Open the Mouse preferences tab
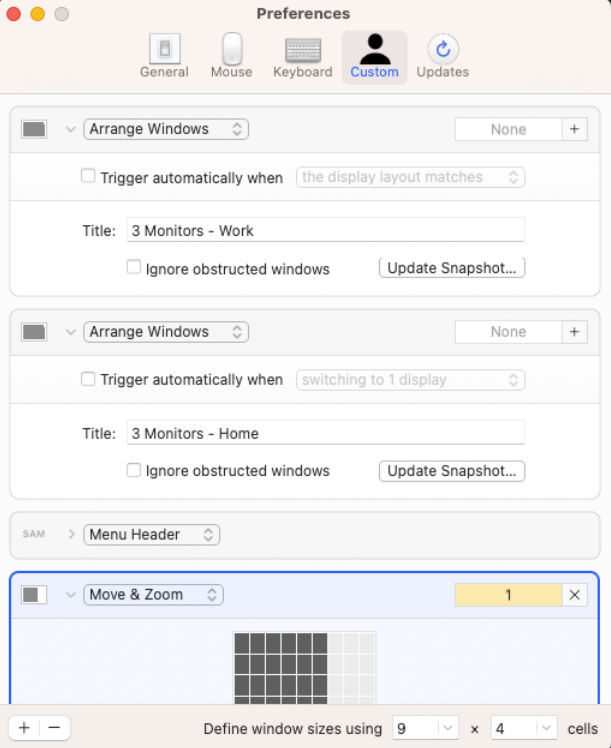Viewport: 611px width, 748px height. click(232, 57)
